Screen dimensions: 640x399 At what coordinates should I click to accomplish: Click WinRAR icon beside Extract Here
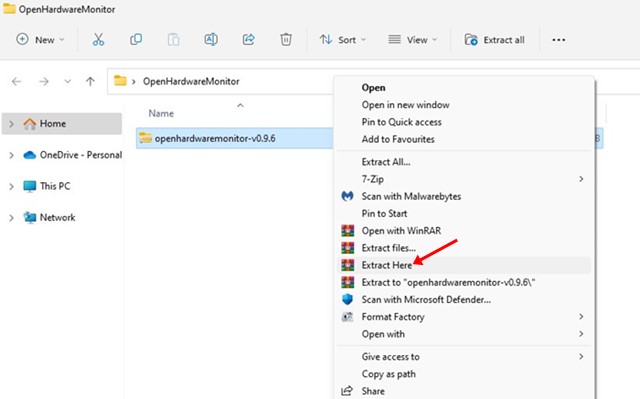coord(348,265)
